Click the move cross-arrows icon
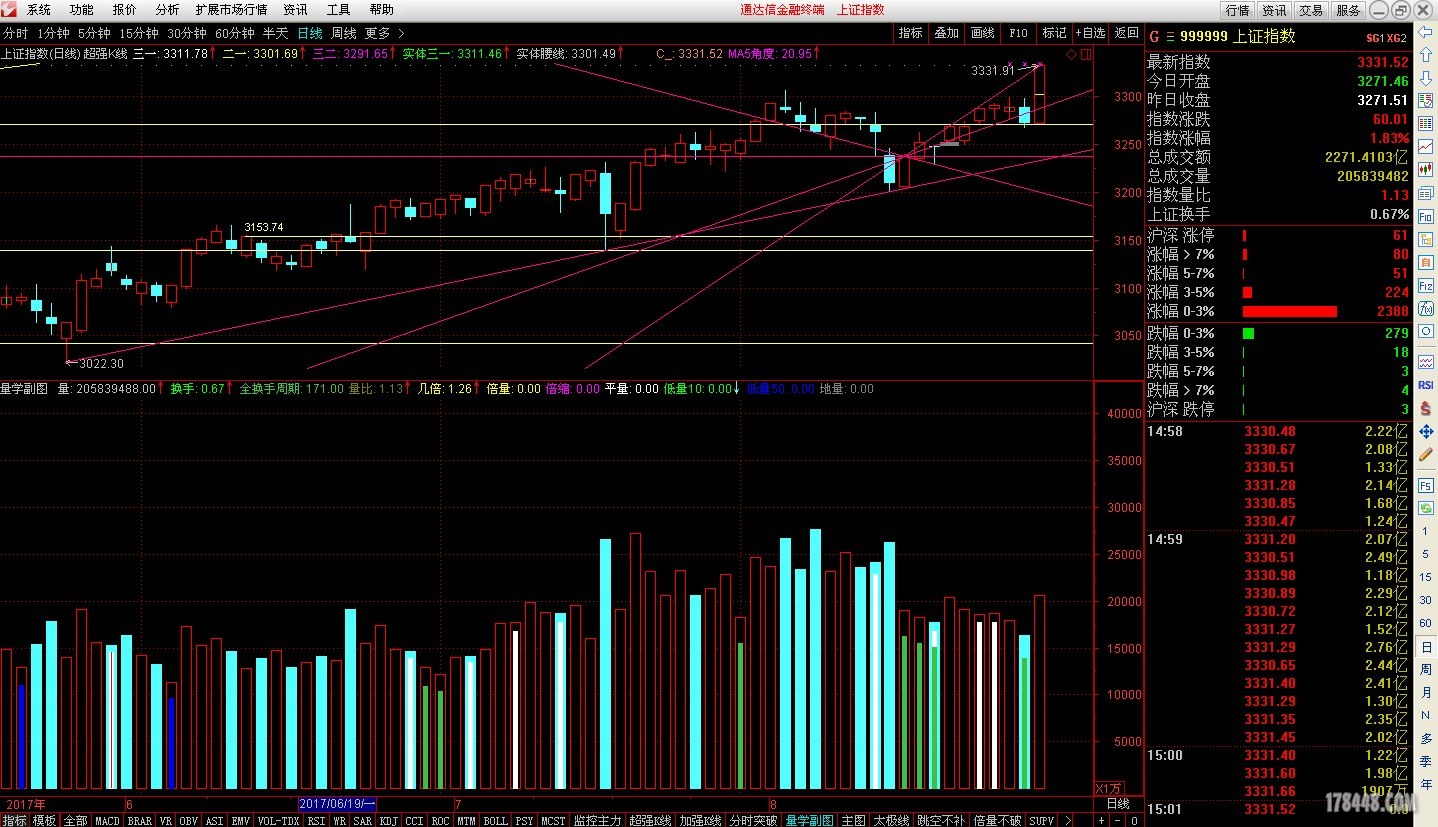Screen dimensions: 1438x827 1425,431
